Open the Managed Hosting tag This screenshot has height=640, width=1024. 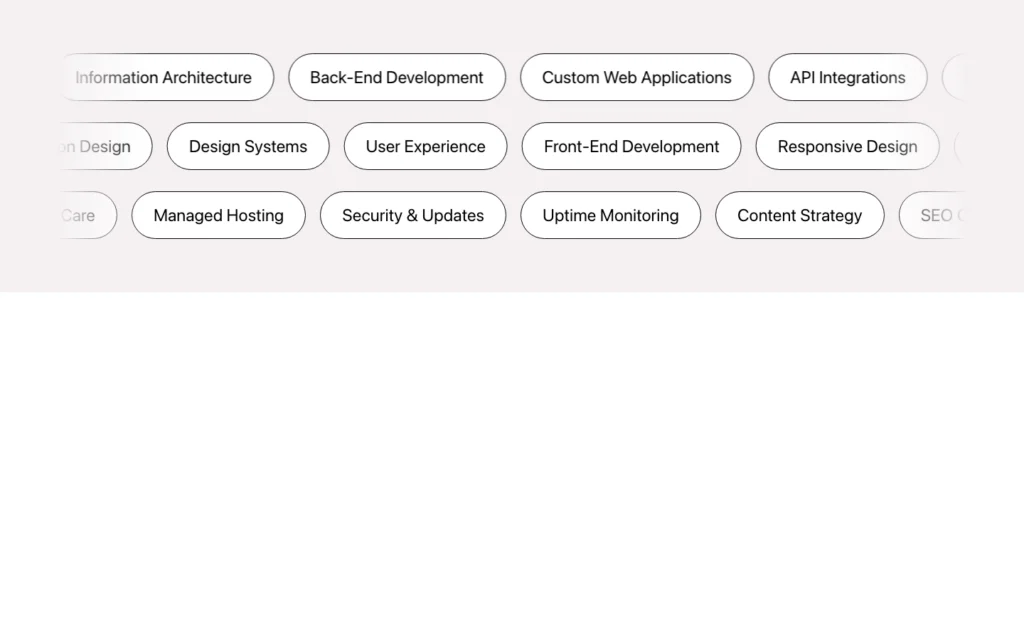pos(218,215)
